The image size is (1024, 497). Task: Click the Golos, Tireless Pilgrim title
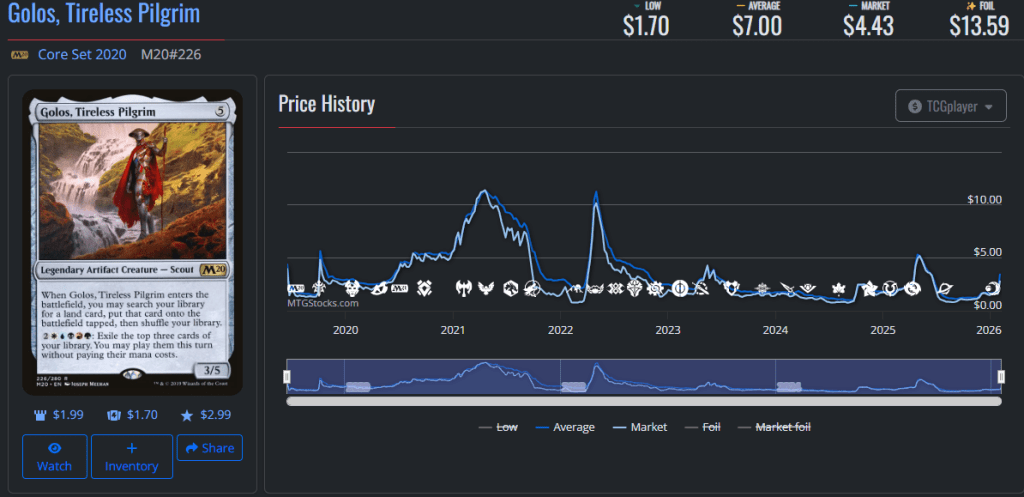coord(104,14)
